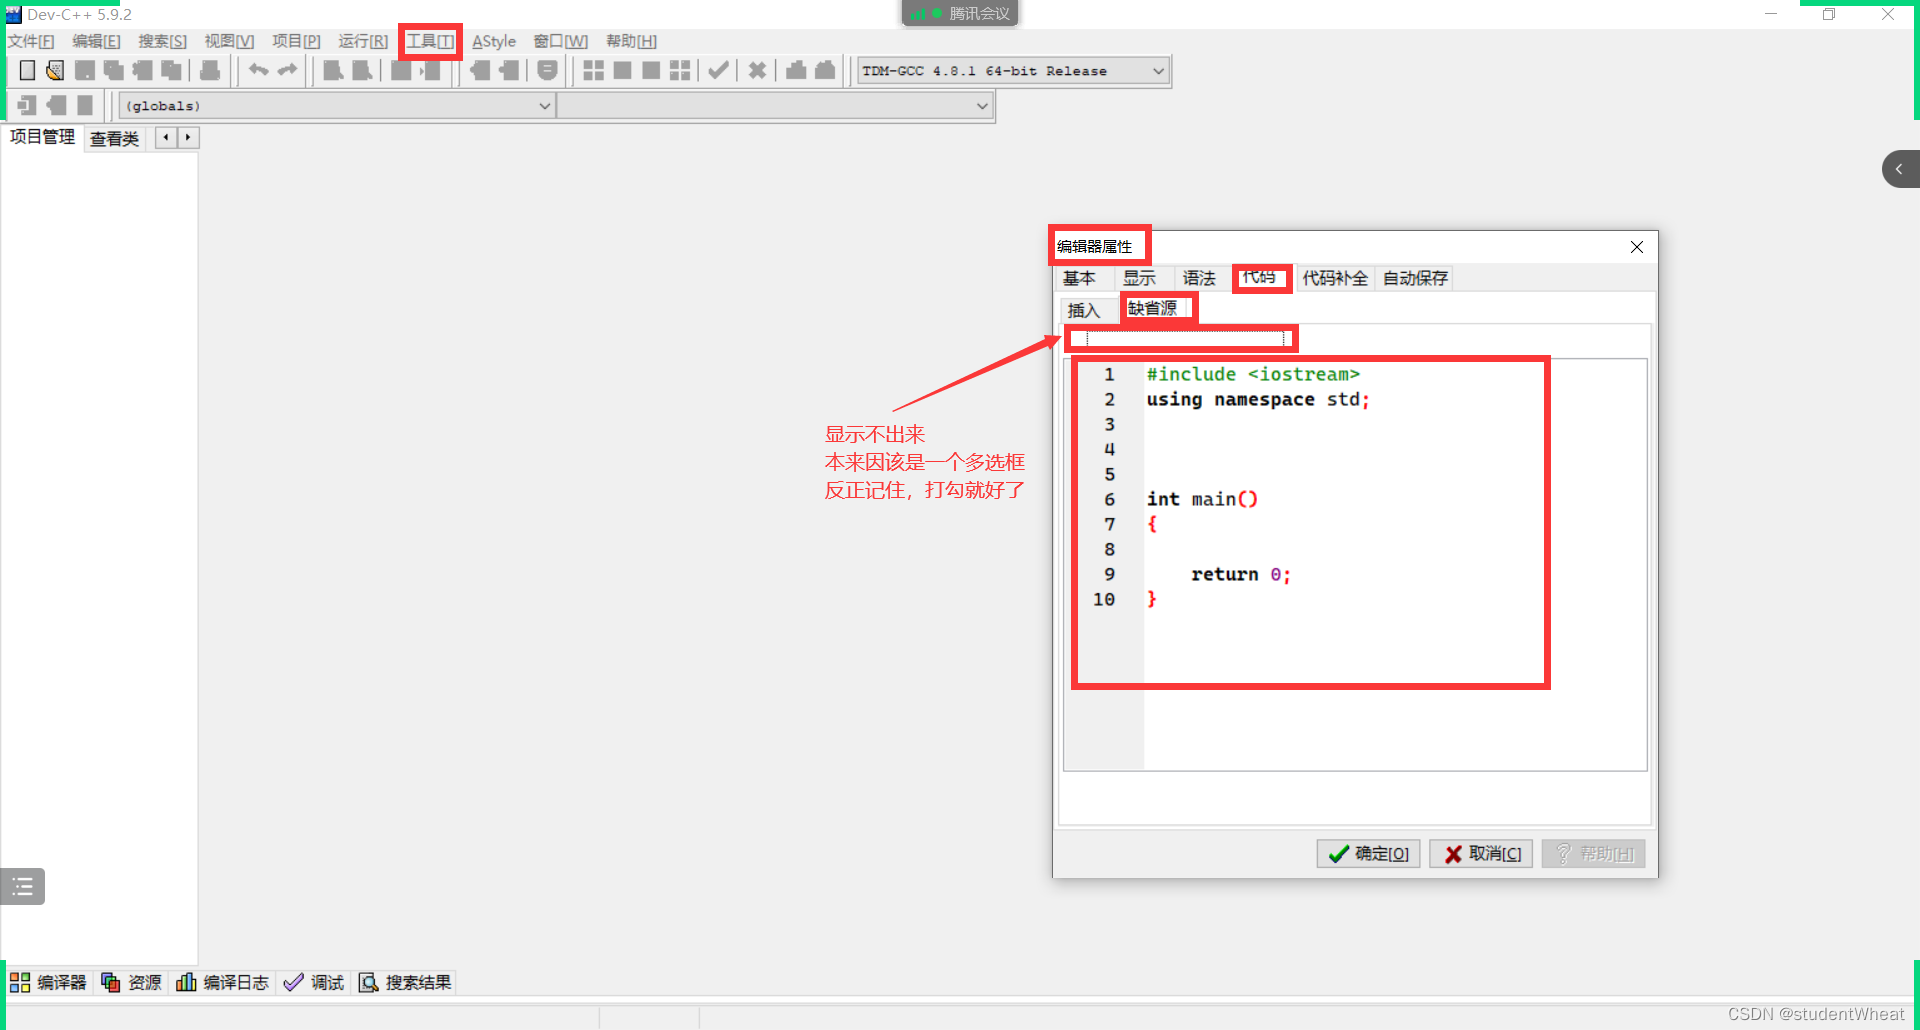Click the 取消[C] cancel button
This screenshot has width=1920, height=1030.
(x=1481, y=854)
